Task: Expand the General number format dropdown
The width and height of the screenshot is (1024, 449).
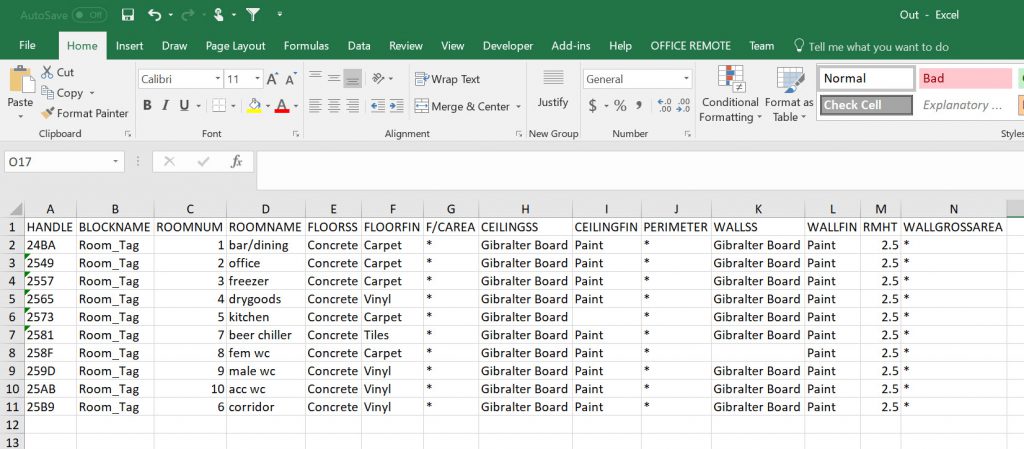Action: tap(686, 79)
